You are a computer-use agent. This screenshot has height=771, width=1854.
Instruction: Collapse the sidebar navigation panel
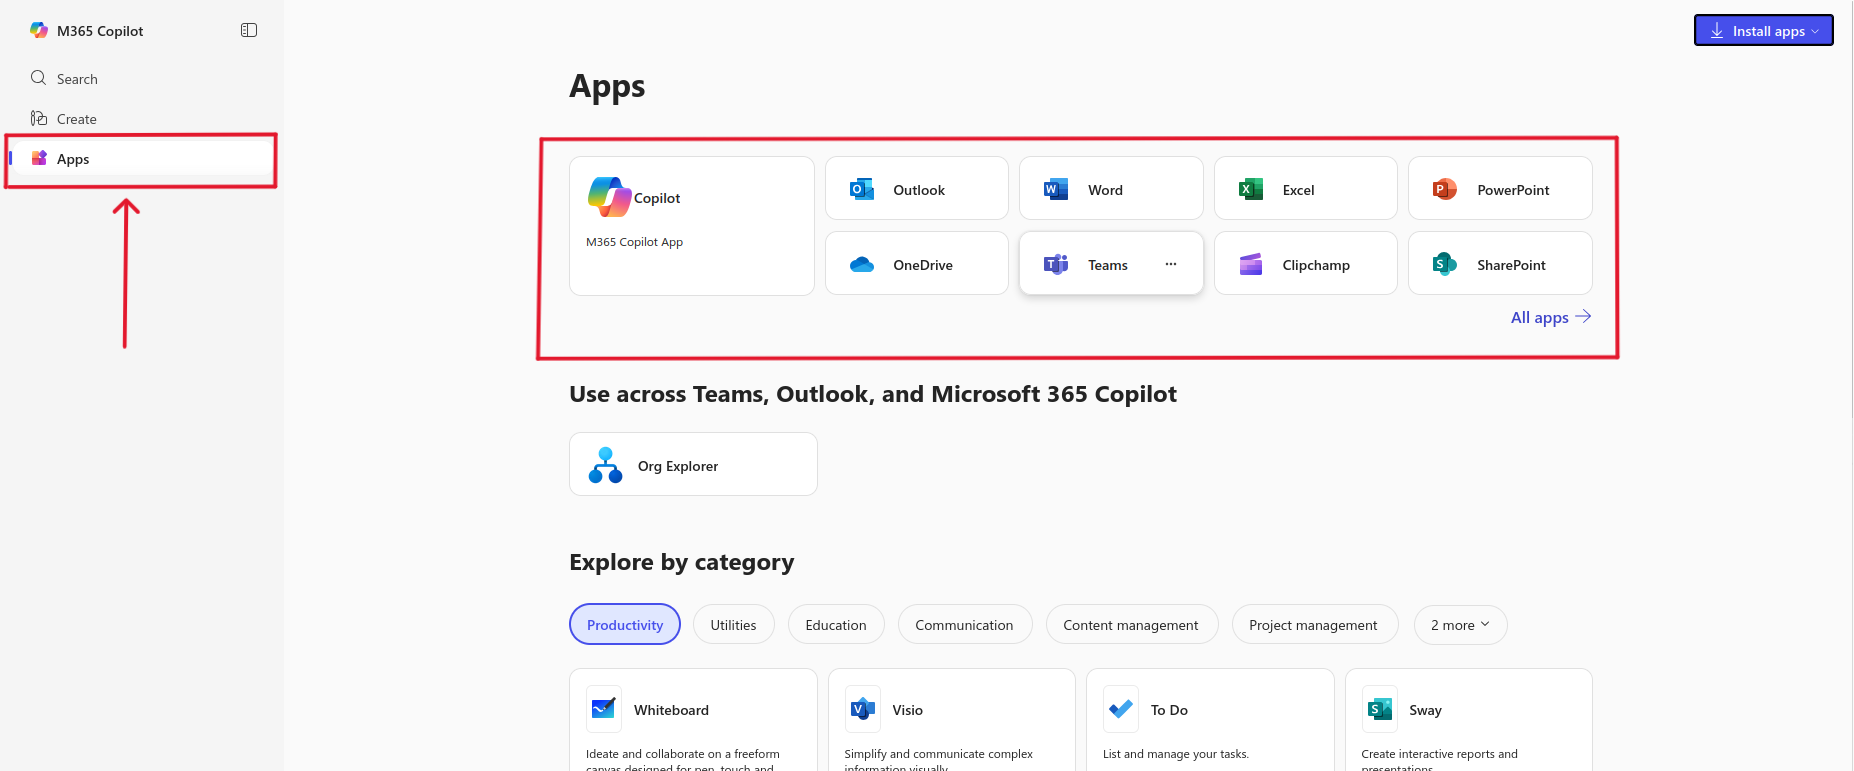[249, 30]
